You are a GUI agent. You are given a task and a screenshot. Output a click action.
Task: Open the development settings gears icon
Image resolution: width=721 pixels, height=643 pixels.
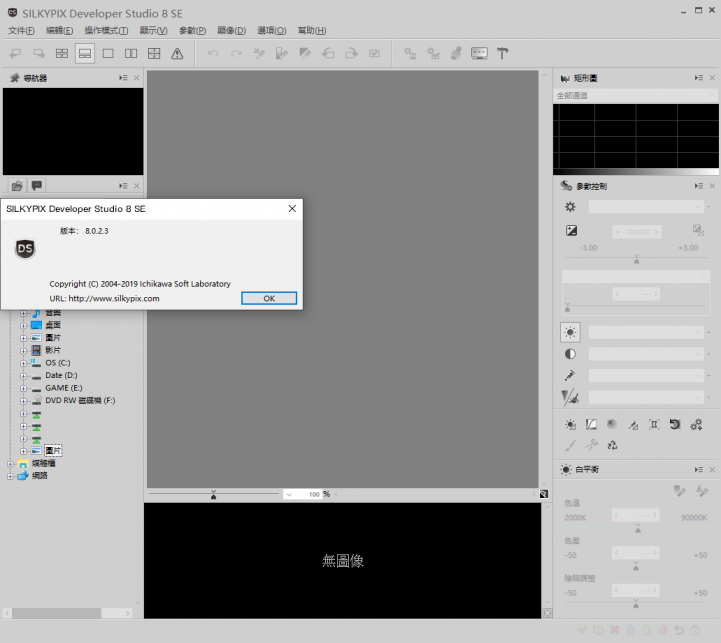coord(696,425)
